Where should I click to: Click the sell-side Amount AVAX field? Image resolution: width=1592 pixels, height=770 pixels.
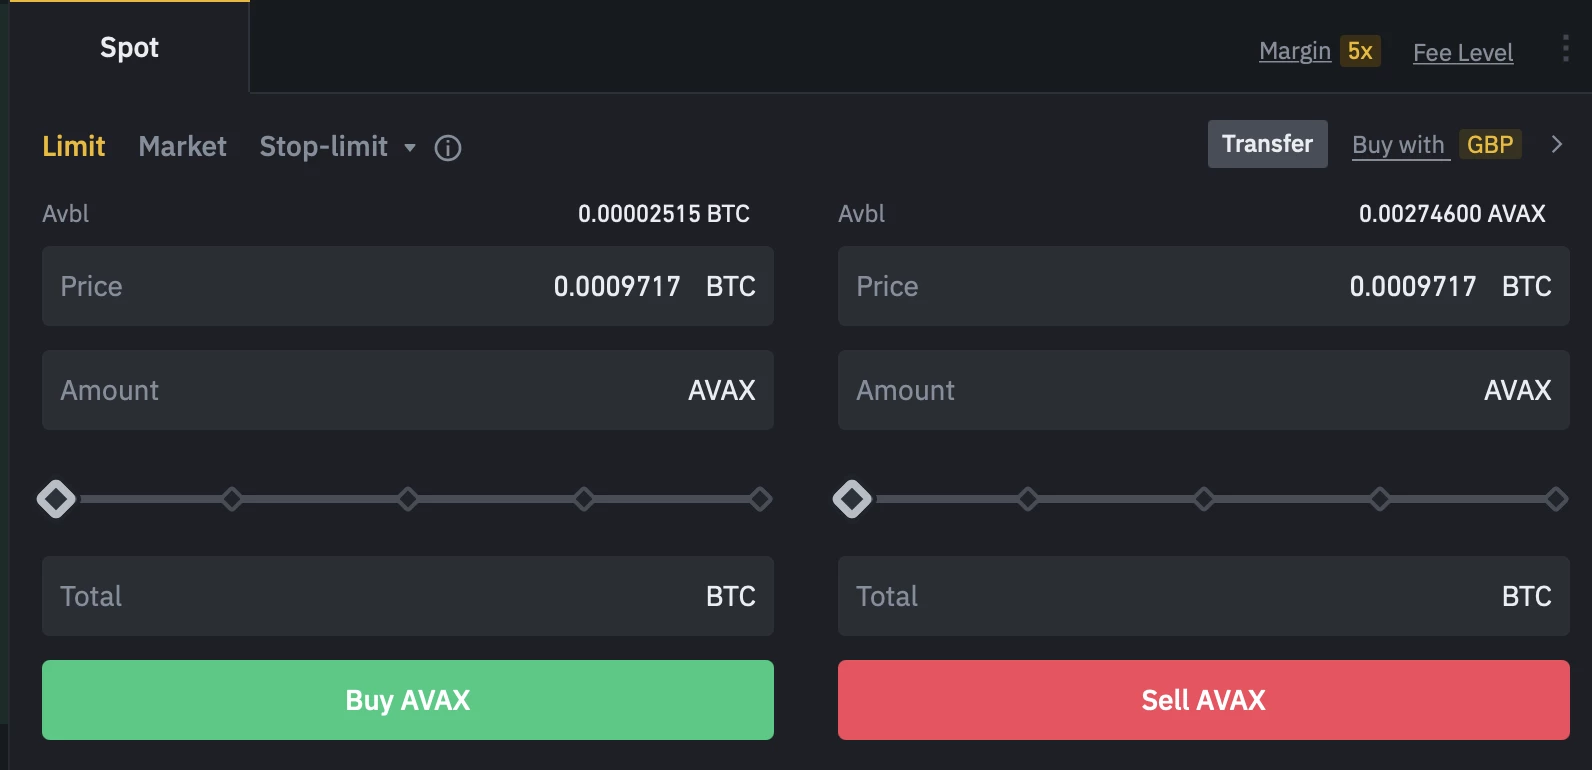[1203, 390]
